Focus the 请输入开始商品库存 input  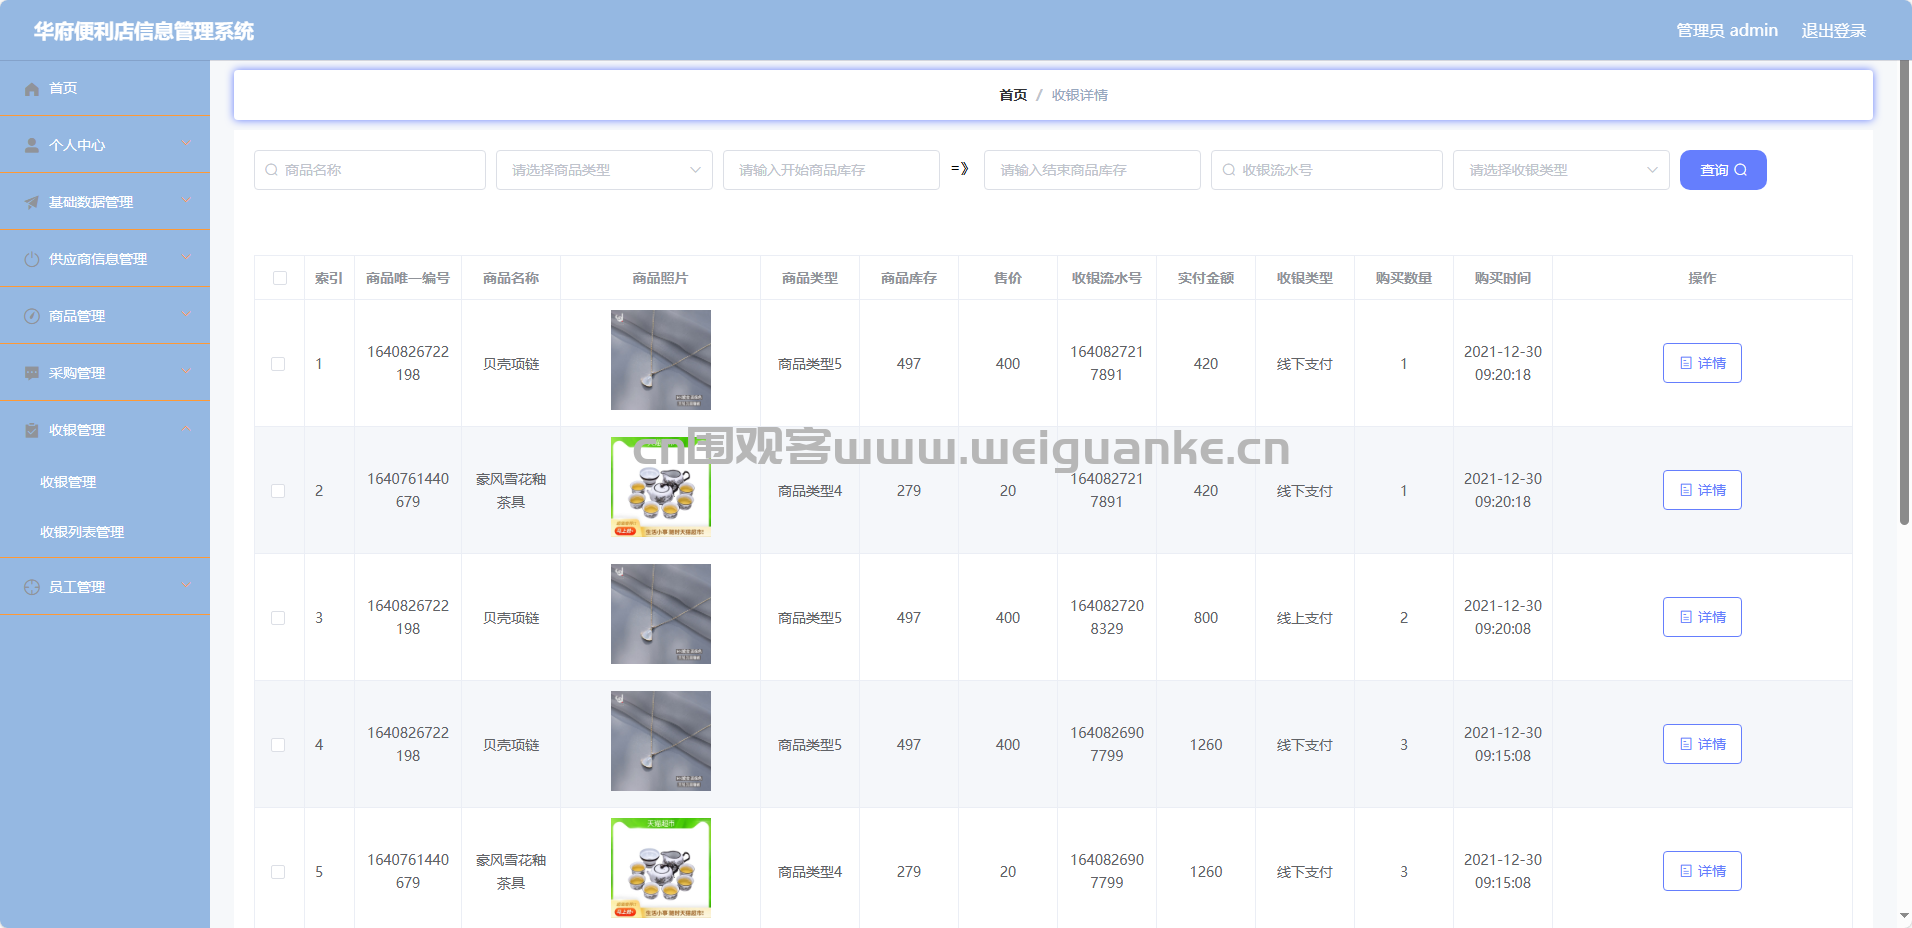[831, 170]
